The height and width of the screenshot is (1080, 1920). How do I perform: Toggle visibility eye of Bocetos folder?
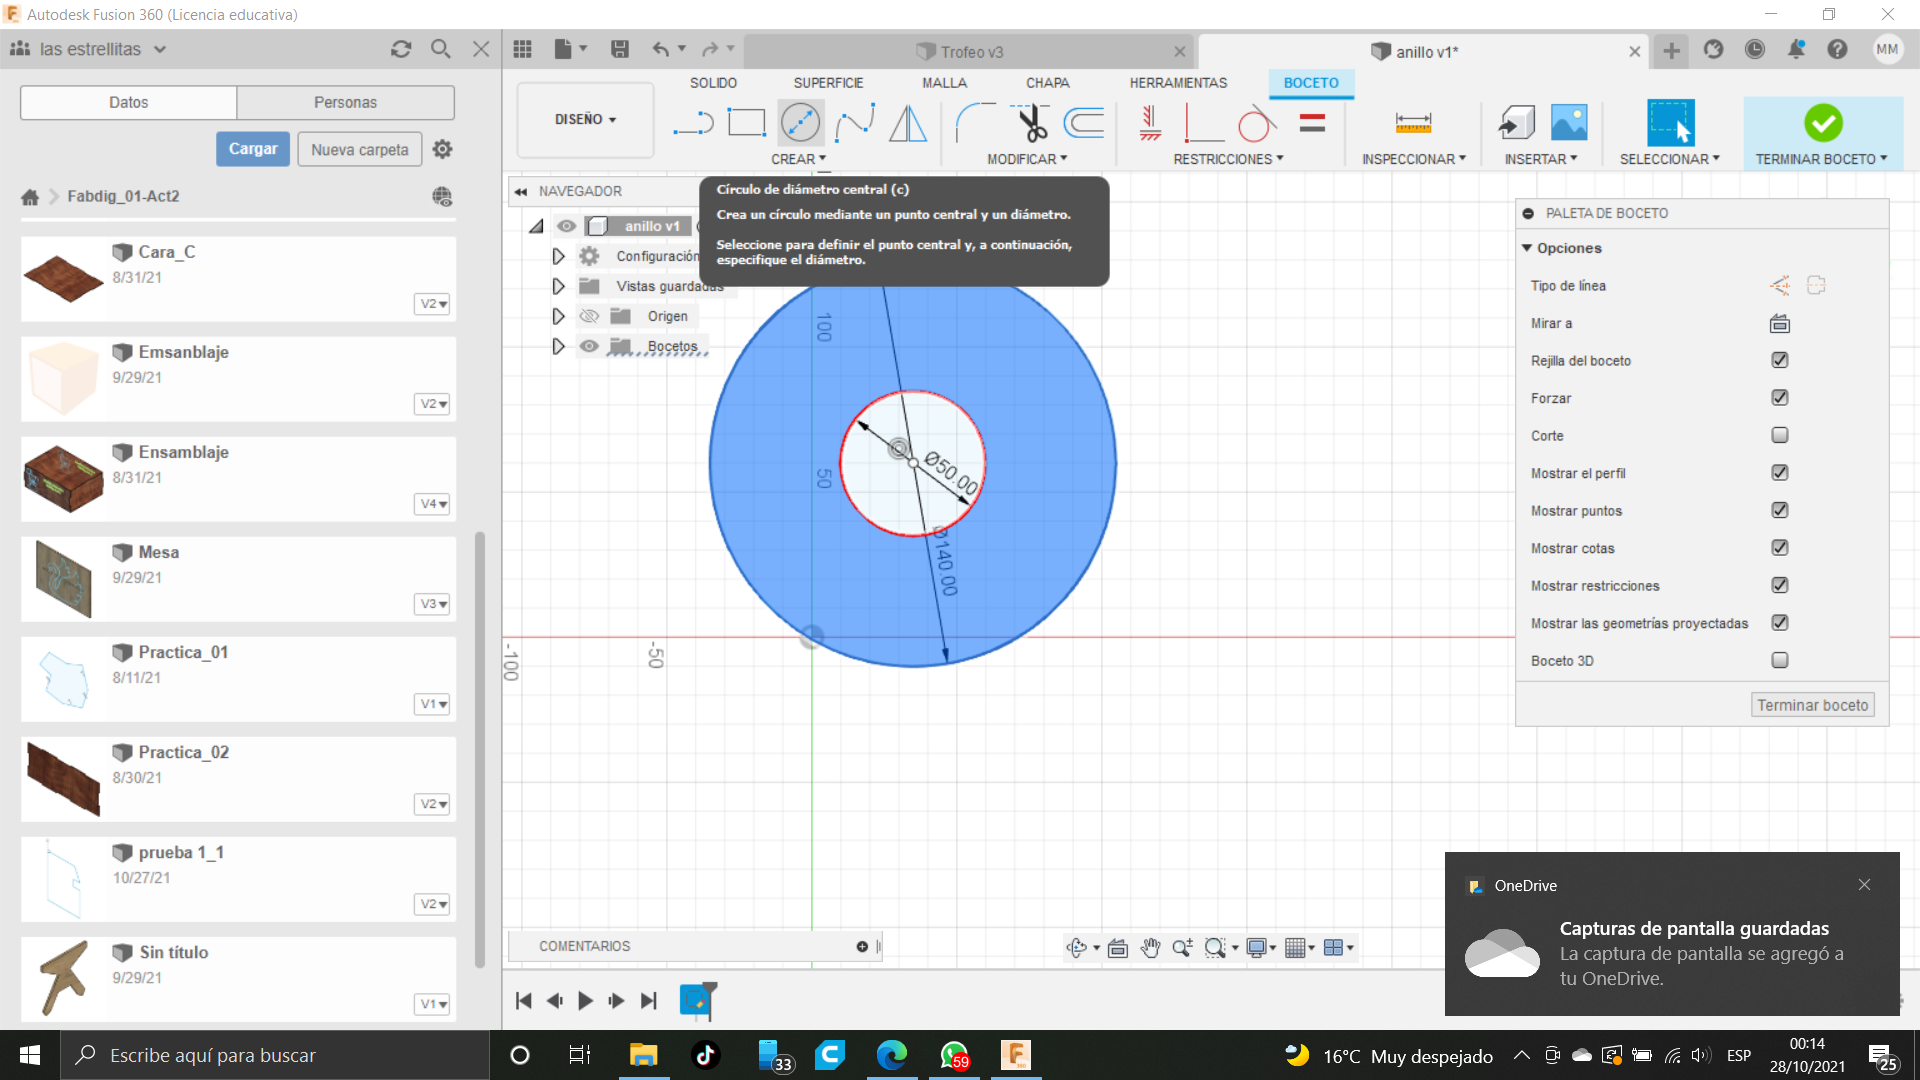point(590,346)
